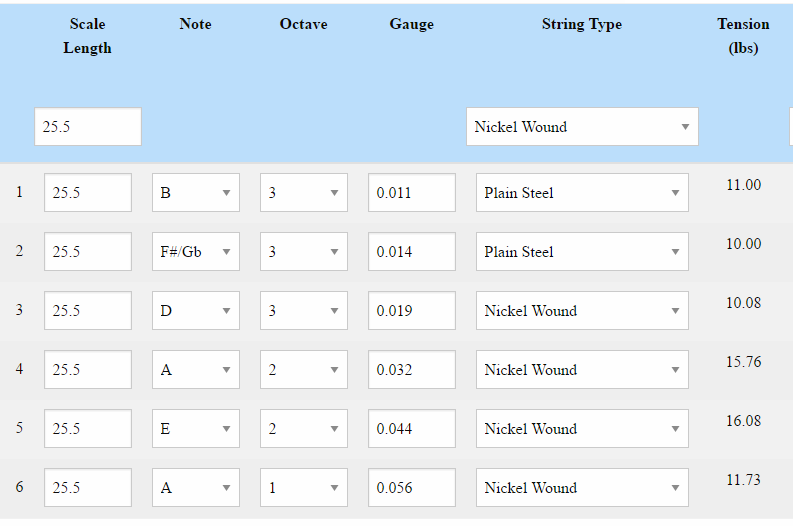Change Plain Steel string type on row 2
The height and width of the screenshot is (526, 793).
click(581, 252)
